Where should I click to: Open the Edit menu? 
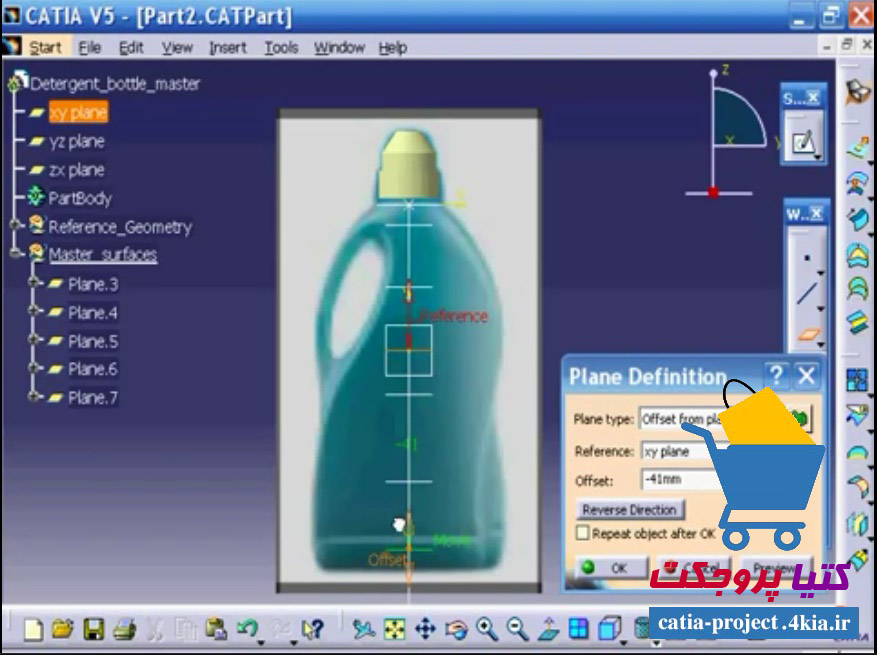point(131,48)
